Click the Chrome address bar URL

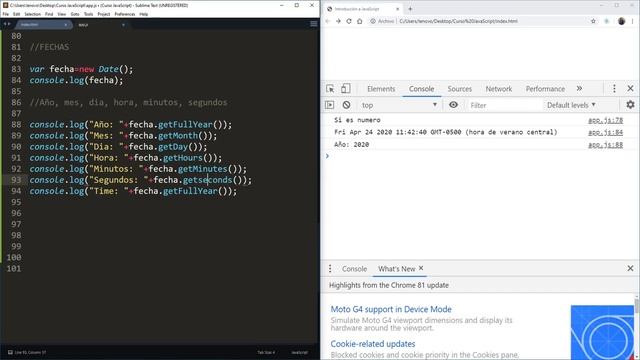(x=458, y=21)
